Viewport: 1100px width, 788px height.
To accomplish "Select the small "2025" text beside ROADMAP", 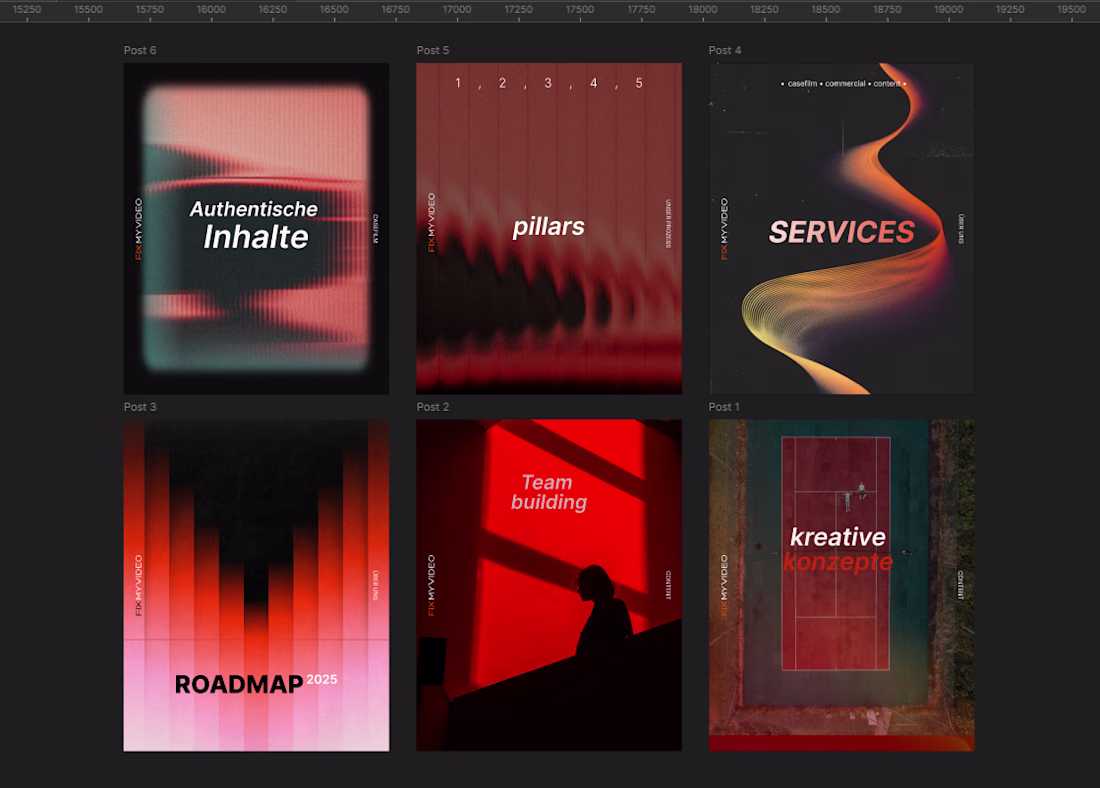I will 322,679.
